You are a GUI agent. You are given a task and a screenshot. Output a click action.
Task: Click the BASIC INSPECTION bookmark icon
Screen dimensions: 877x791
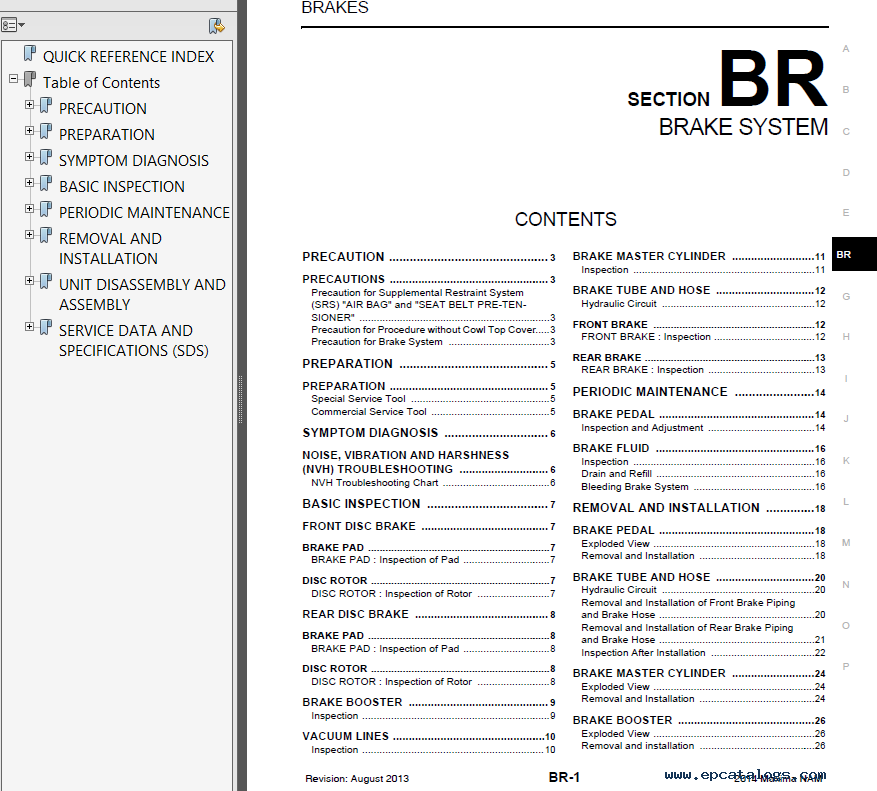[46, 184]
